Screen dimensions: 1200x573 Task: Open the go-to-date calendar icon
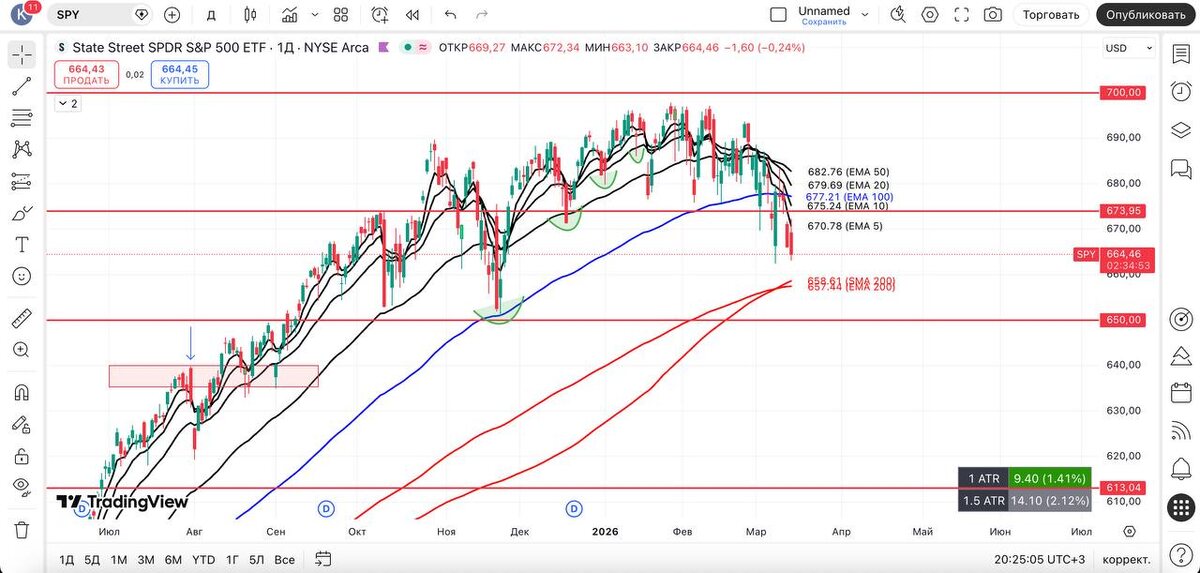pyautogui.click(x=323, y=559)
